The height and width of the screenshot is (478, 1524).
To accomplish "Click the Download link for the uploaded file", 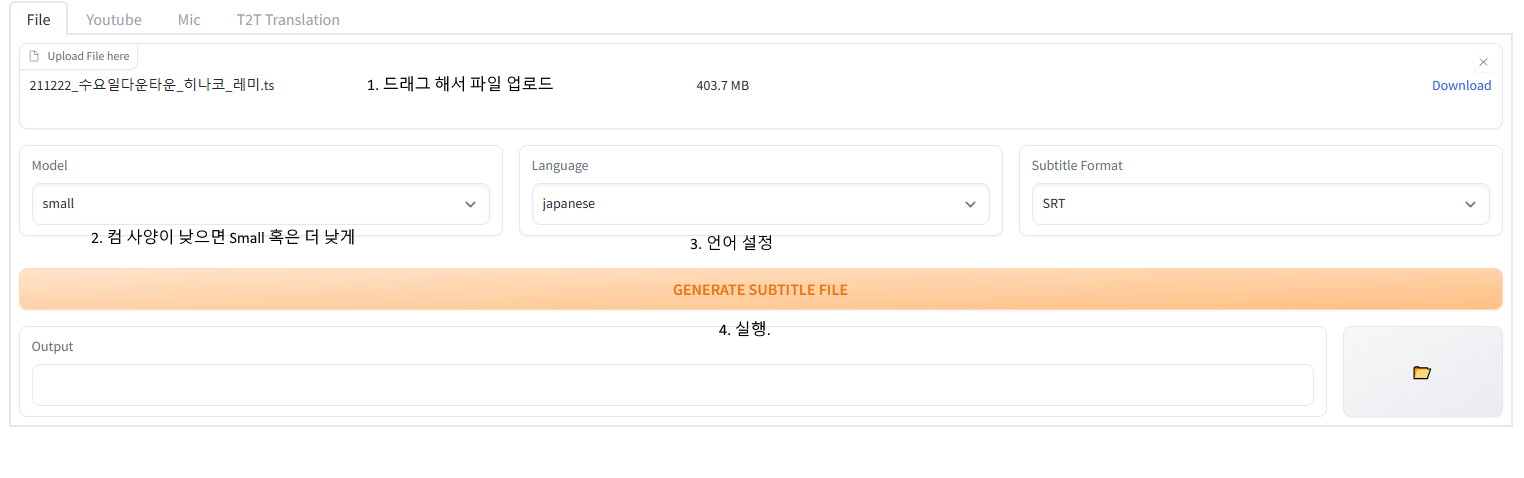I will [1461, 85].
